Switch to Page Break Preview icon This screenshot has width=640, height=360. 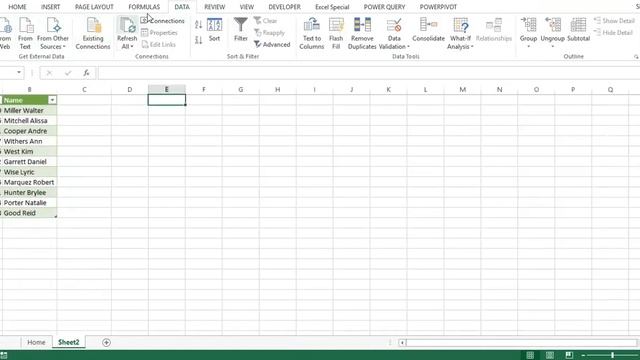coord(569,355)
